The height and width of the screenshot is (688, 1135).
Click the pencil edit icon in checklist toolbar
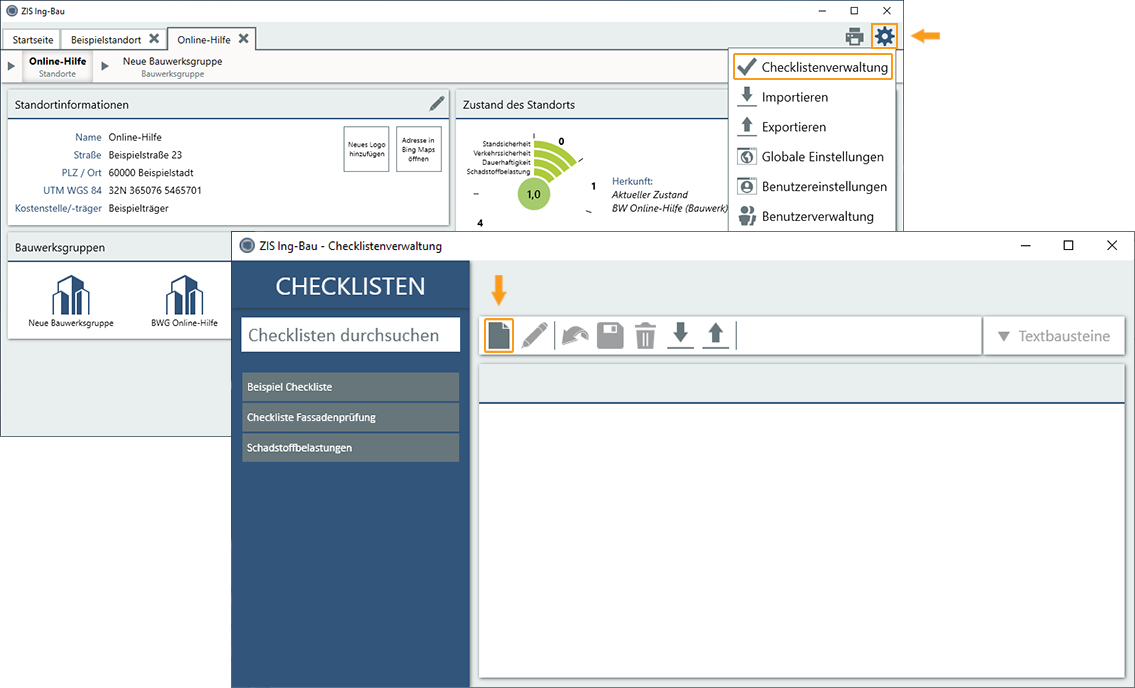535,335
